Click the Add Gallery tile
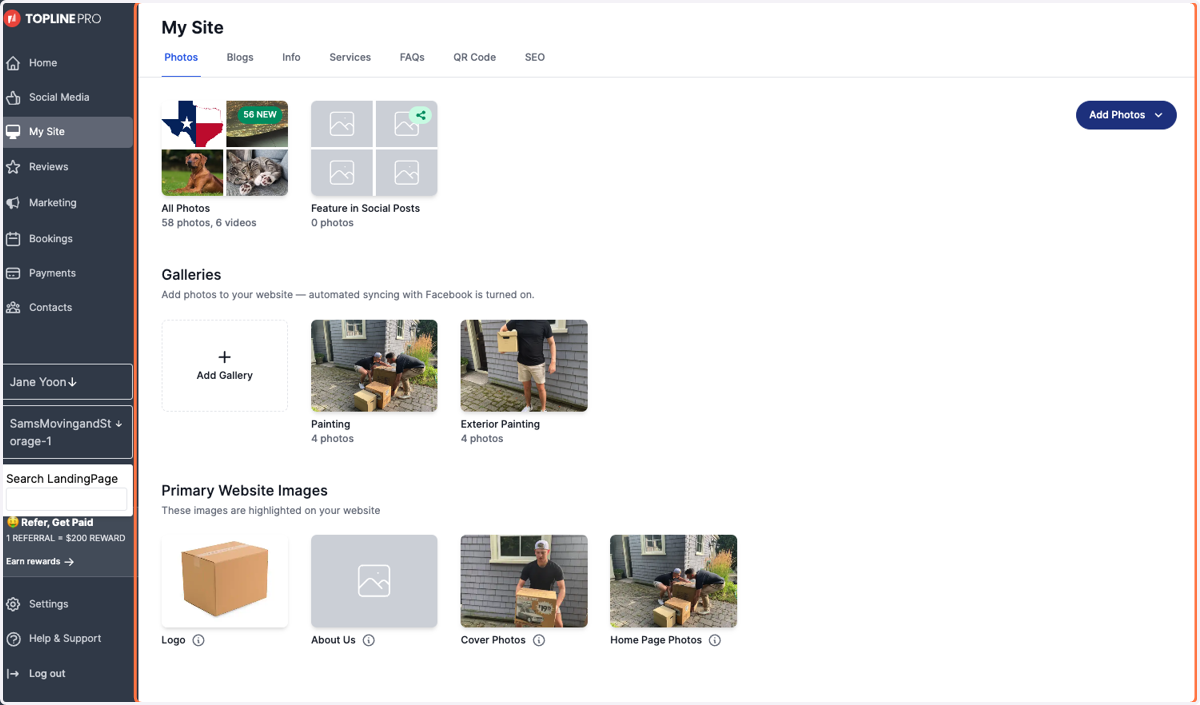Screen dimensions: 1200x705 click(224, 366)
